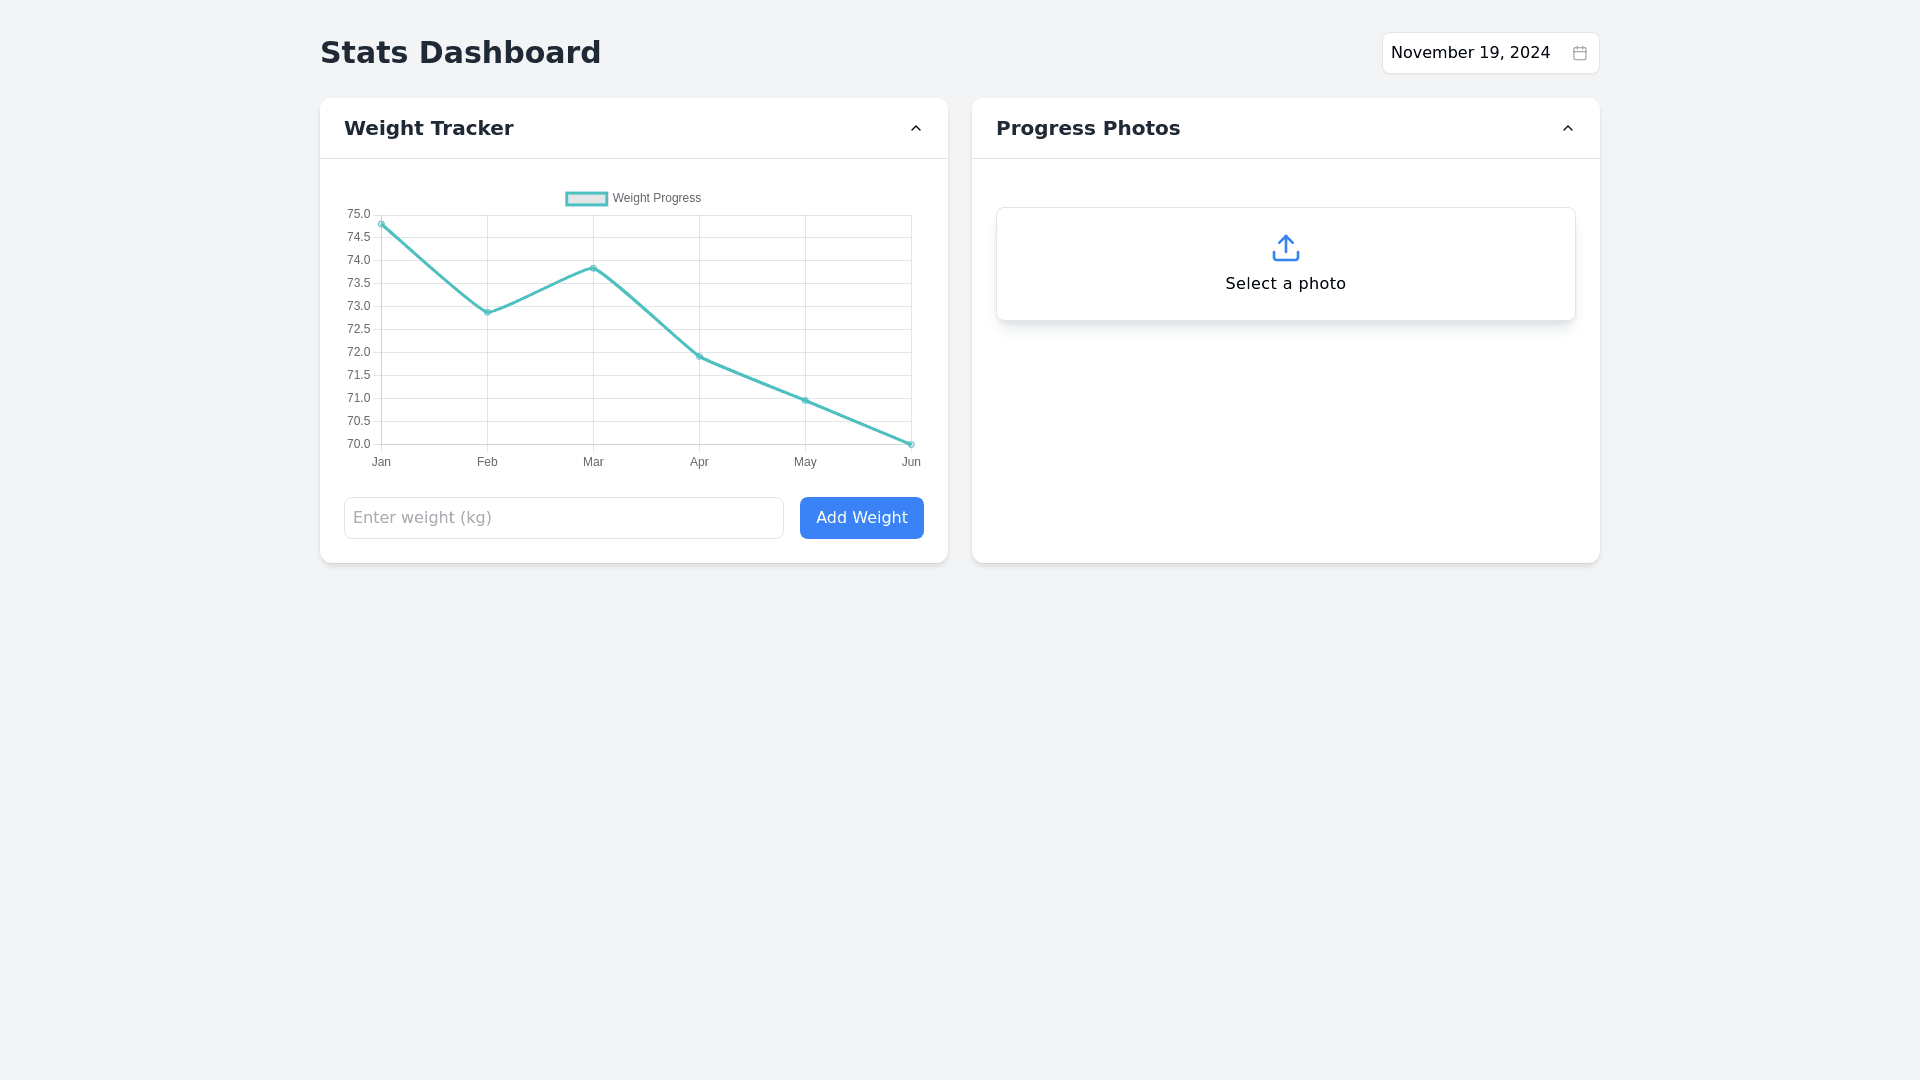Click the Stats Dashboard heading

point(460,53)
